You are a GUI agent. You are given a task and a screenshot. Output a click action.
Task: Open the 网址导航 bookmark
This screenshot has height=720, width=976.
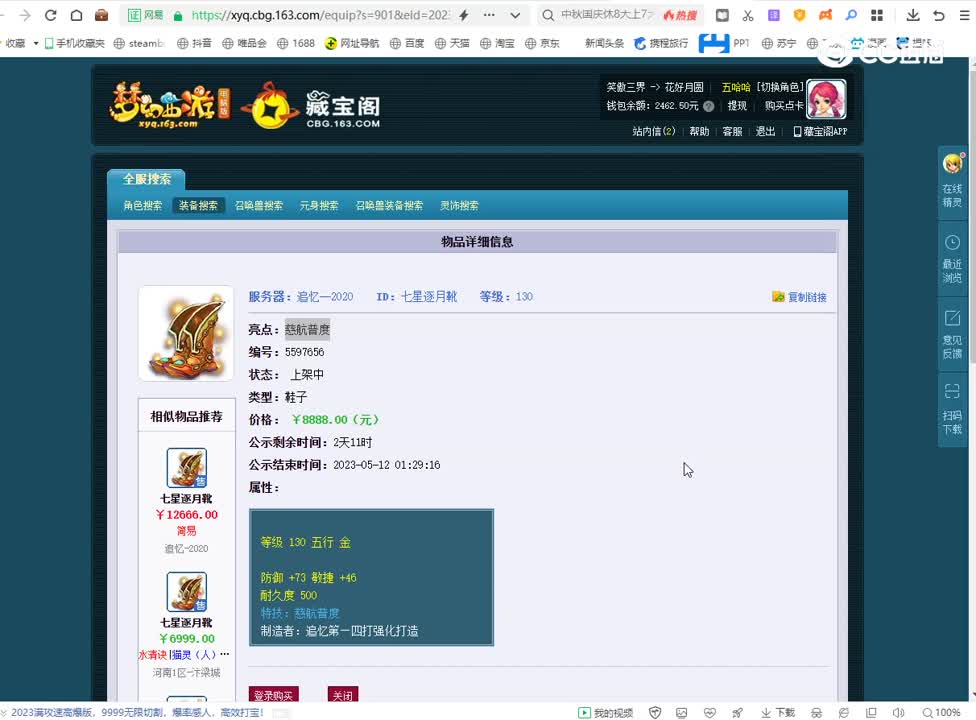pyautogui.click(x=352, y=43)
